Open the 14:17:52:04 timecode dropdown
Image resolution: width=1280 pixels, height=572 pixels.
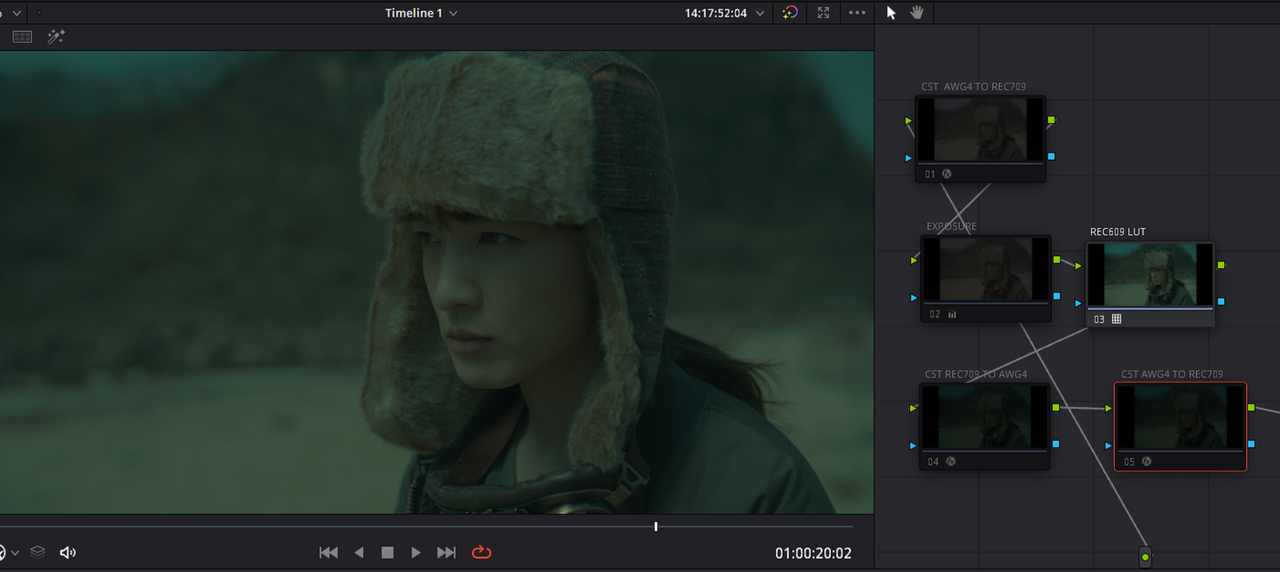click(x=760, y=14)
